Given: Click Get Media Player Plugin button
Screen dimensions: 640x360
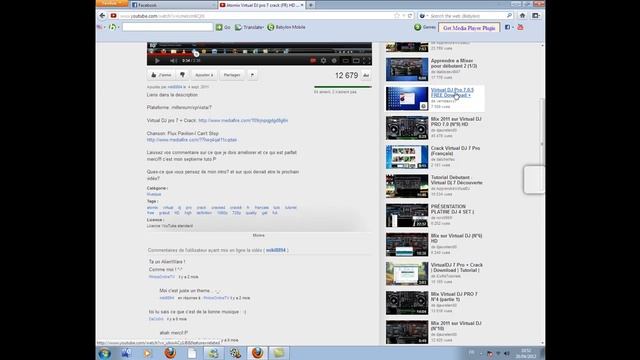Looking at the screenshot, I should point(469,28).
